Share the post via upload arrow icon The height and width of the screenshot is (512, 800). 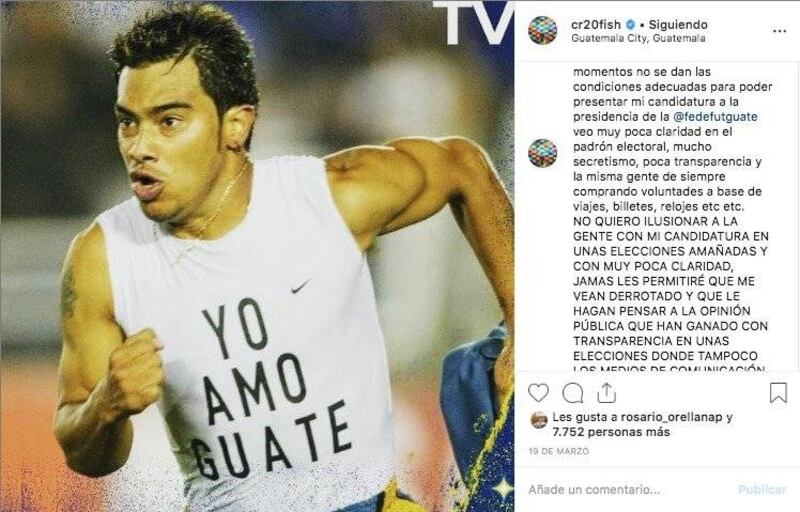pyautogui.click(x=606, y=393)
